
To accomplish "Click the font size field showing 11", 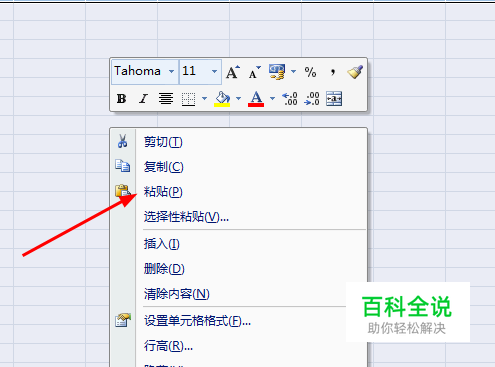I will pos(200,72).
